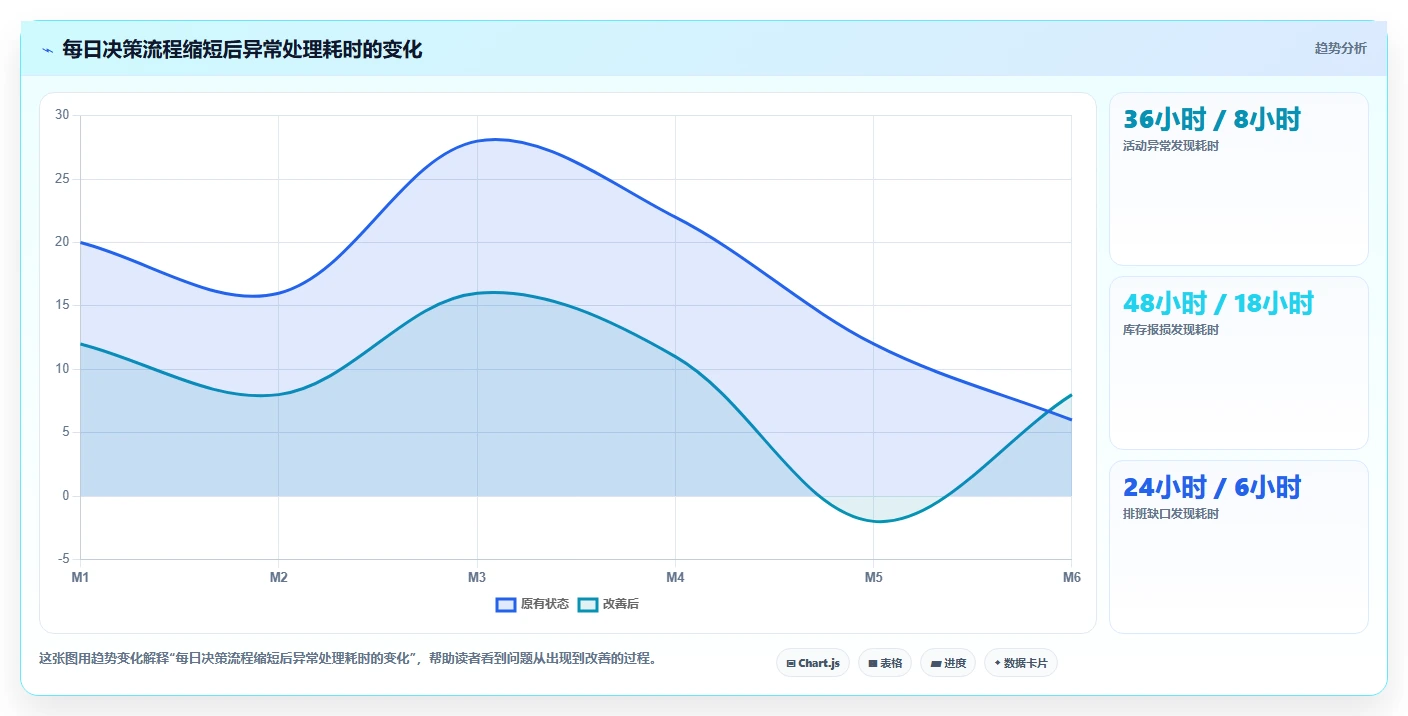Click the lightning icon beside the title
1408x716 pixels.
(x=47, y=49)
